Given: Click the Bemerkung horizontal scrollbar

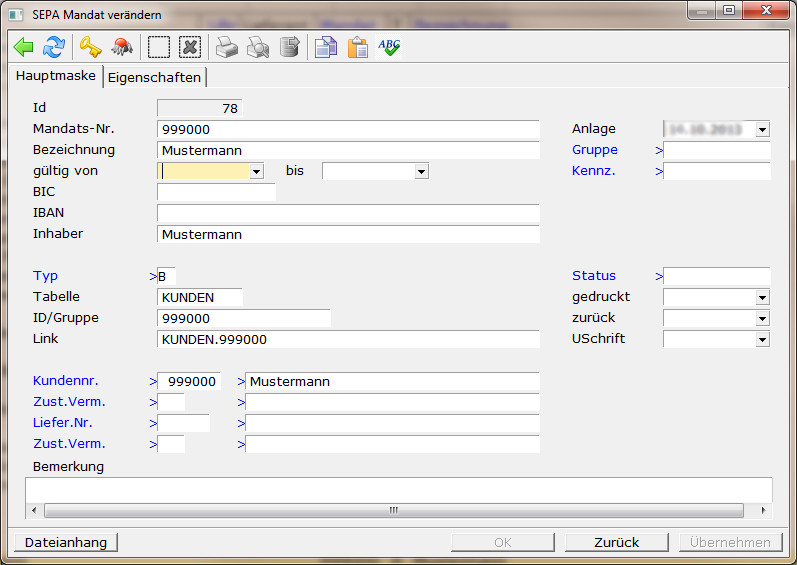Looking at the screenshot, I should 394,510.
